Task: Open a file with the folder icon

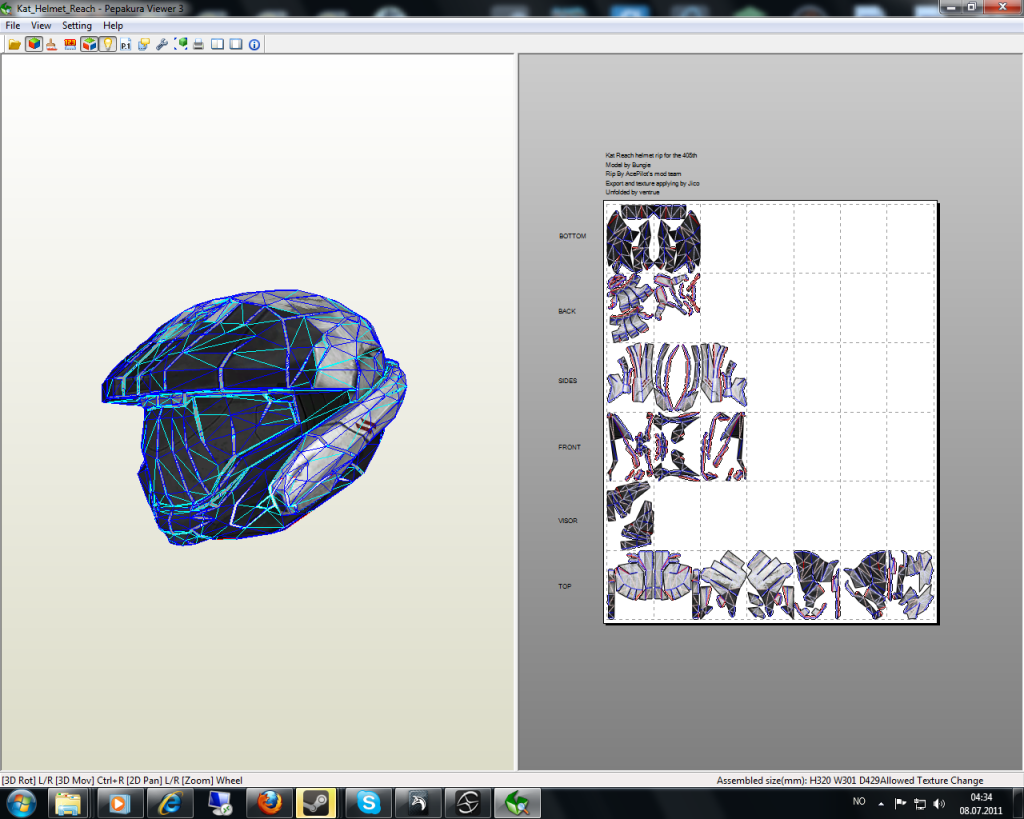Action: [14, 44]
